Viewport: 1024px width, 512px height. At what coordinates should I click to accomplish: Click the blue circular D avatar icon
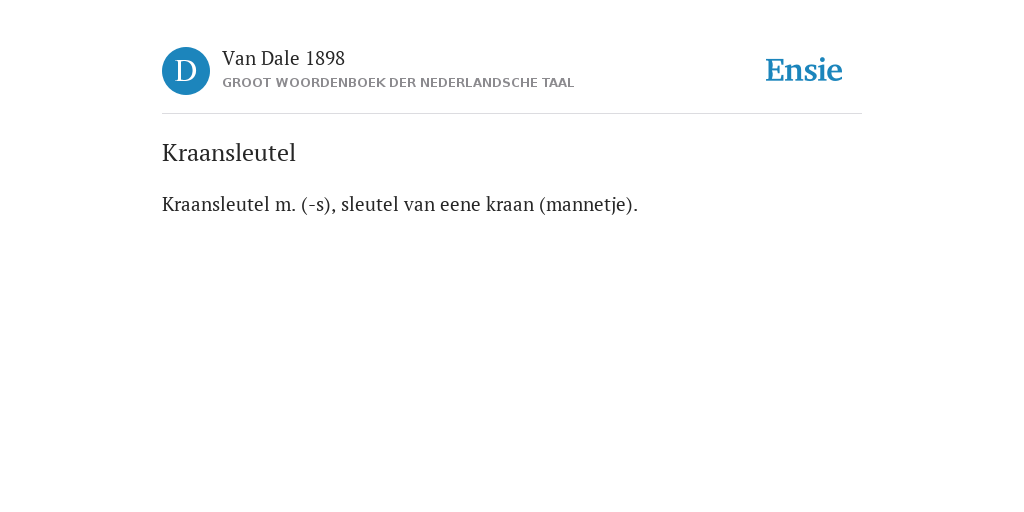pos(186,71)
